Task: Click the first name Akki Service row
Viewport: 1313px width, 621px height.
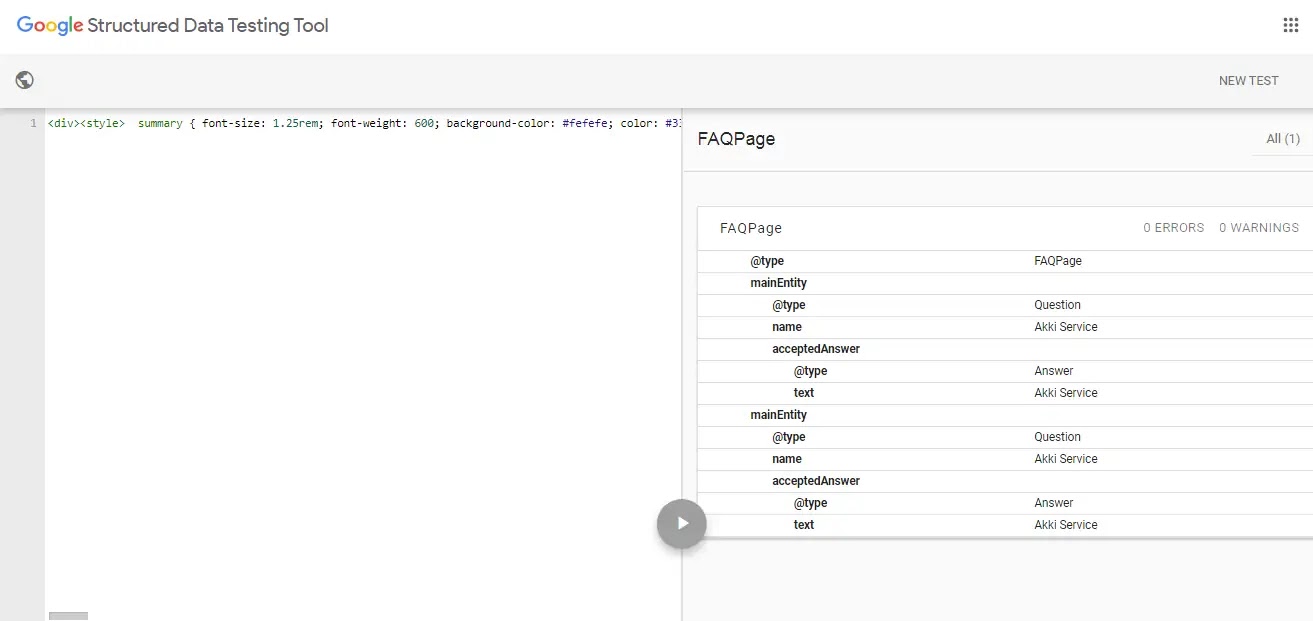Action: [1005, 327]
